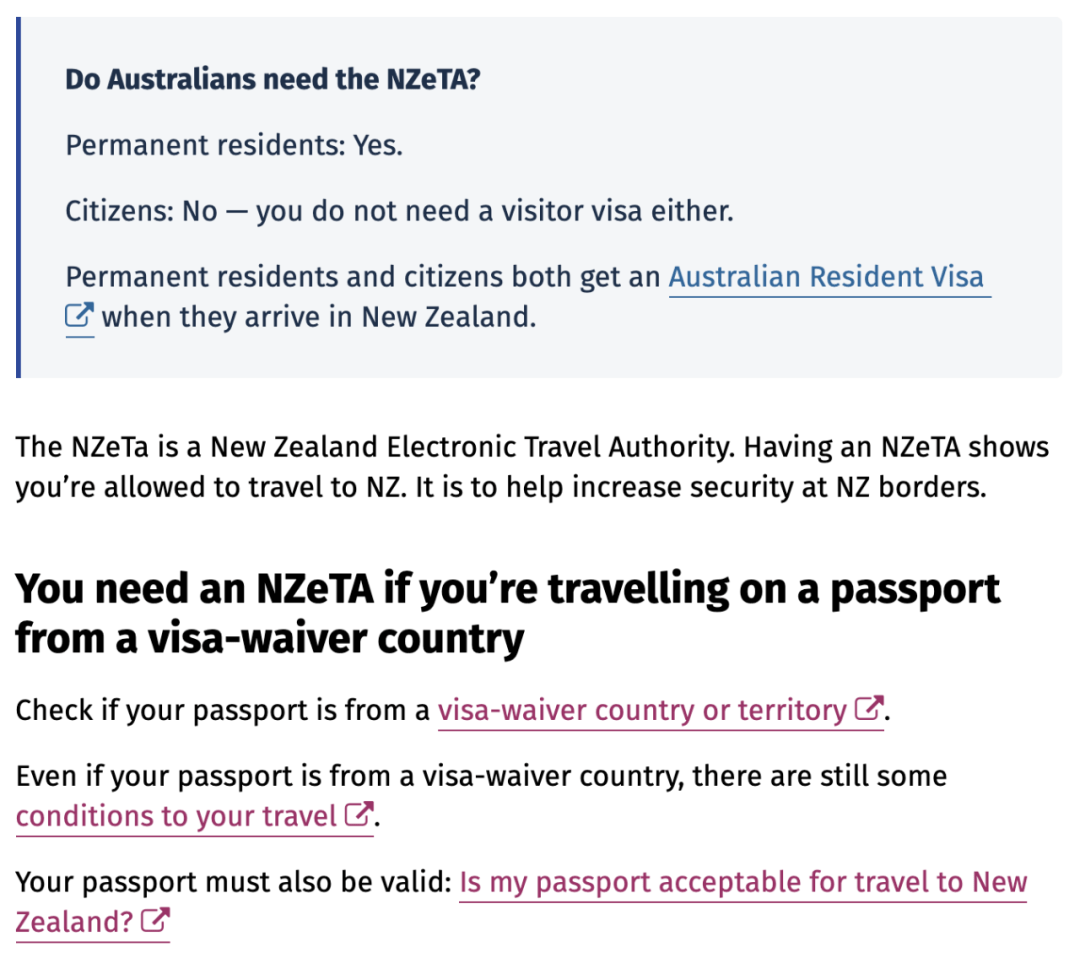The height and width of the screenshot is (974, 1080).
Task: Click external-link icon next to "Zealand?"
Action: tap(155, 921)
